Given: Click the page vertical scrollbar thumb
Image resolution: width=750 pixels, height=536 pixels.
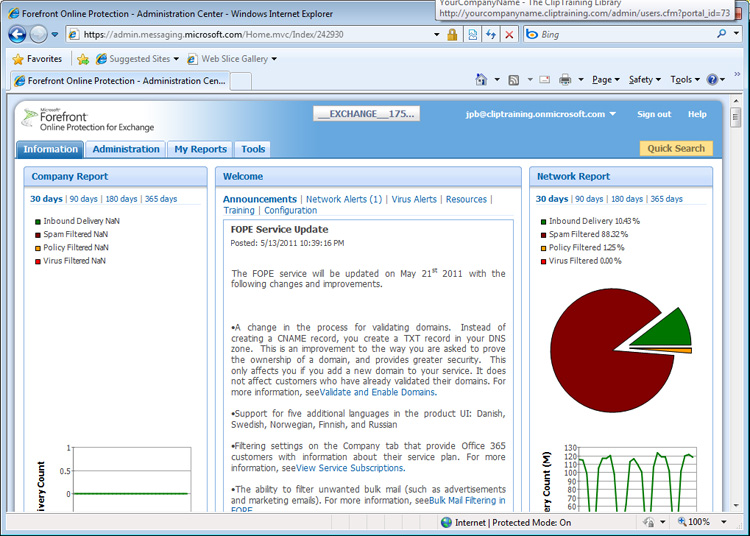Looking at the screenshot, I should [736, 118].
